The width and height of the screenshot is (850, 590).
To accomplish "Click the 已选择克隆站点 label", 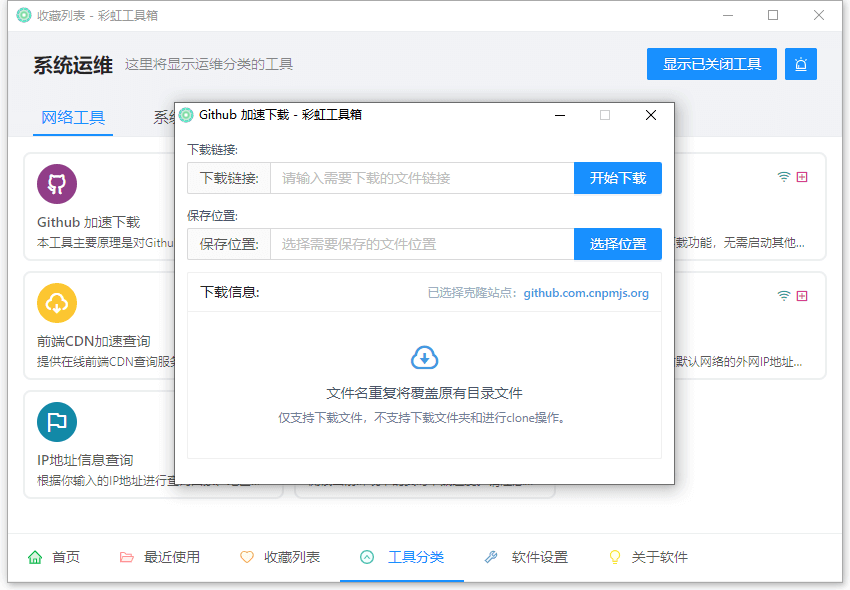I will (472, 293).
